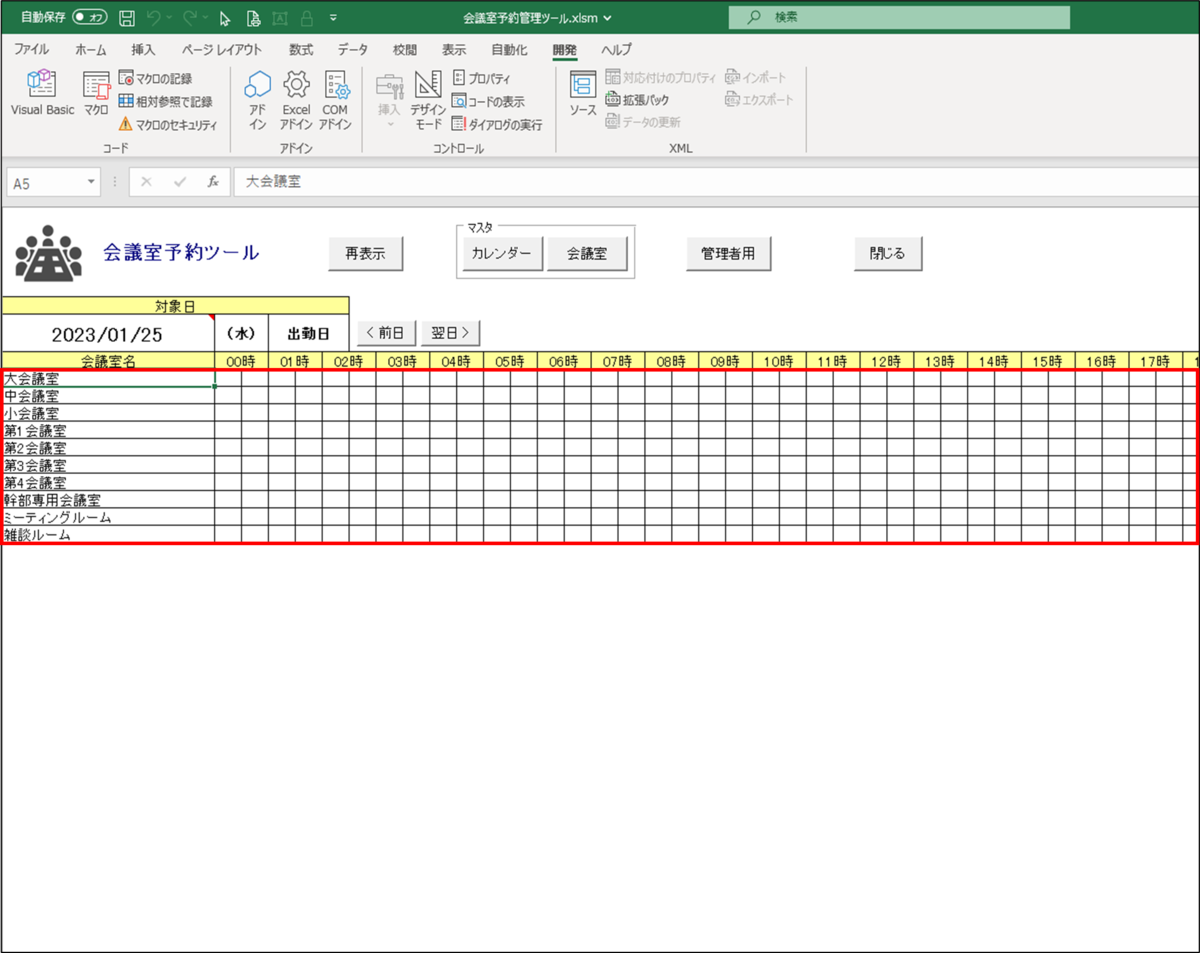Image resolution: width=1200 pixels, height=953 pixels.
Task: Open the ファイル tab
Action: click(31, 49)
